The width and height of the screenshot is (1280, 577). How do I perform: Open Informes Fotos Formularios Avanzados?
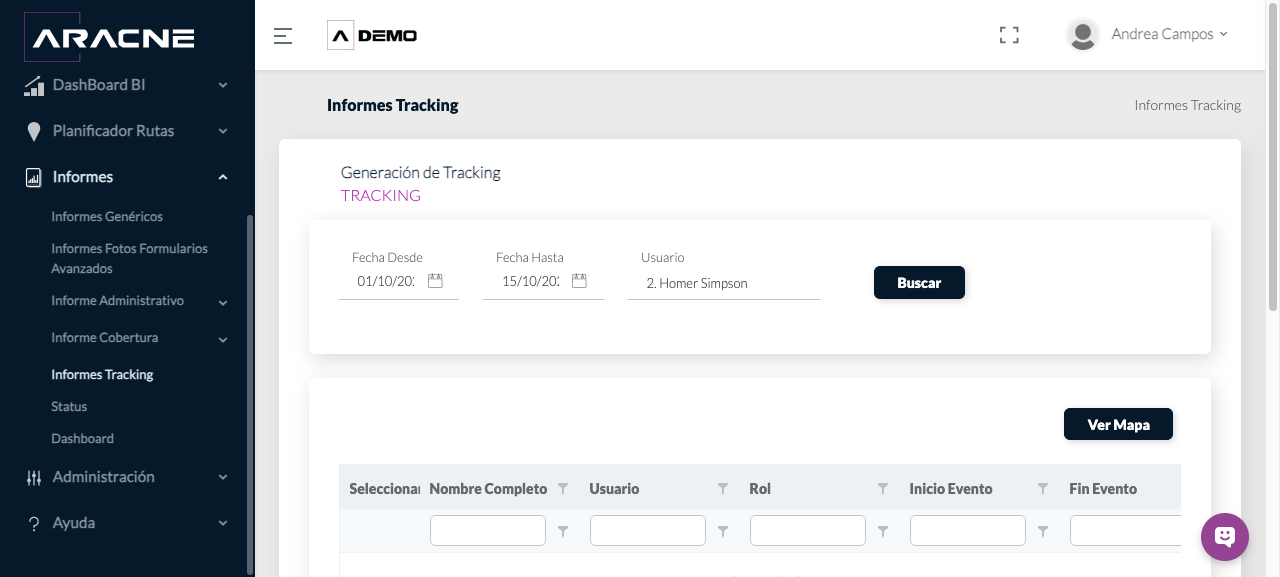(x=130, y=259)
